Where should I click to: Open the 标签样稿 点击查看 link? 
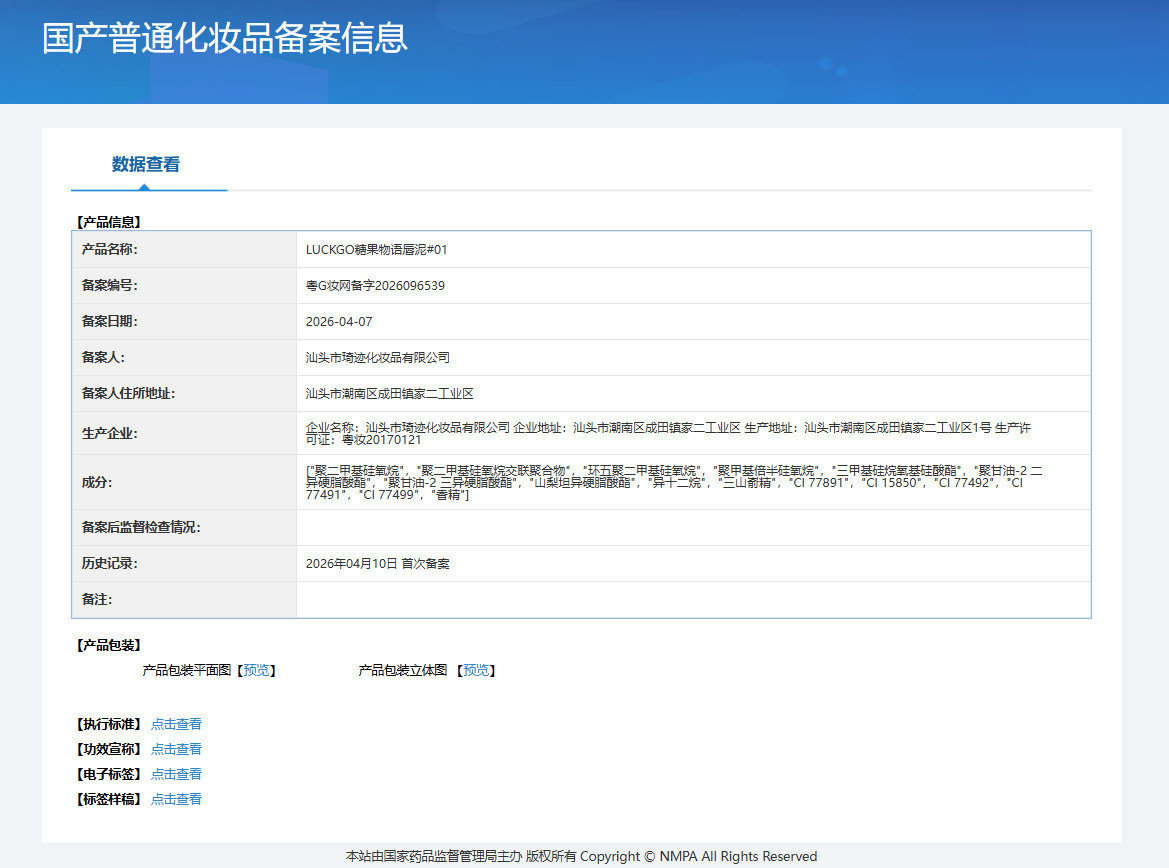(x=176, y=799)
